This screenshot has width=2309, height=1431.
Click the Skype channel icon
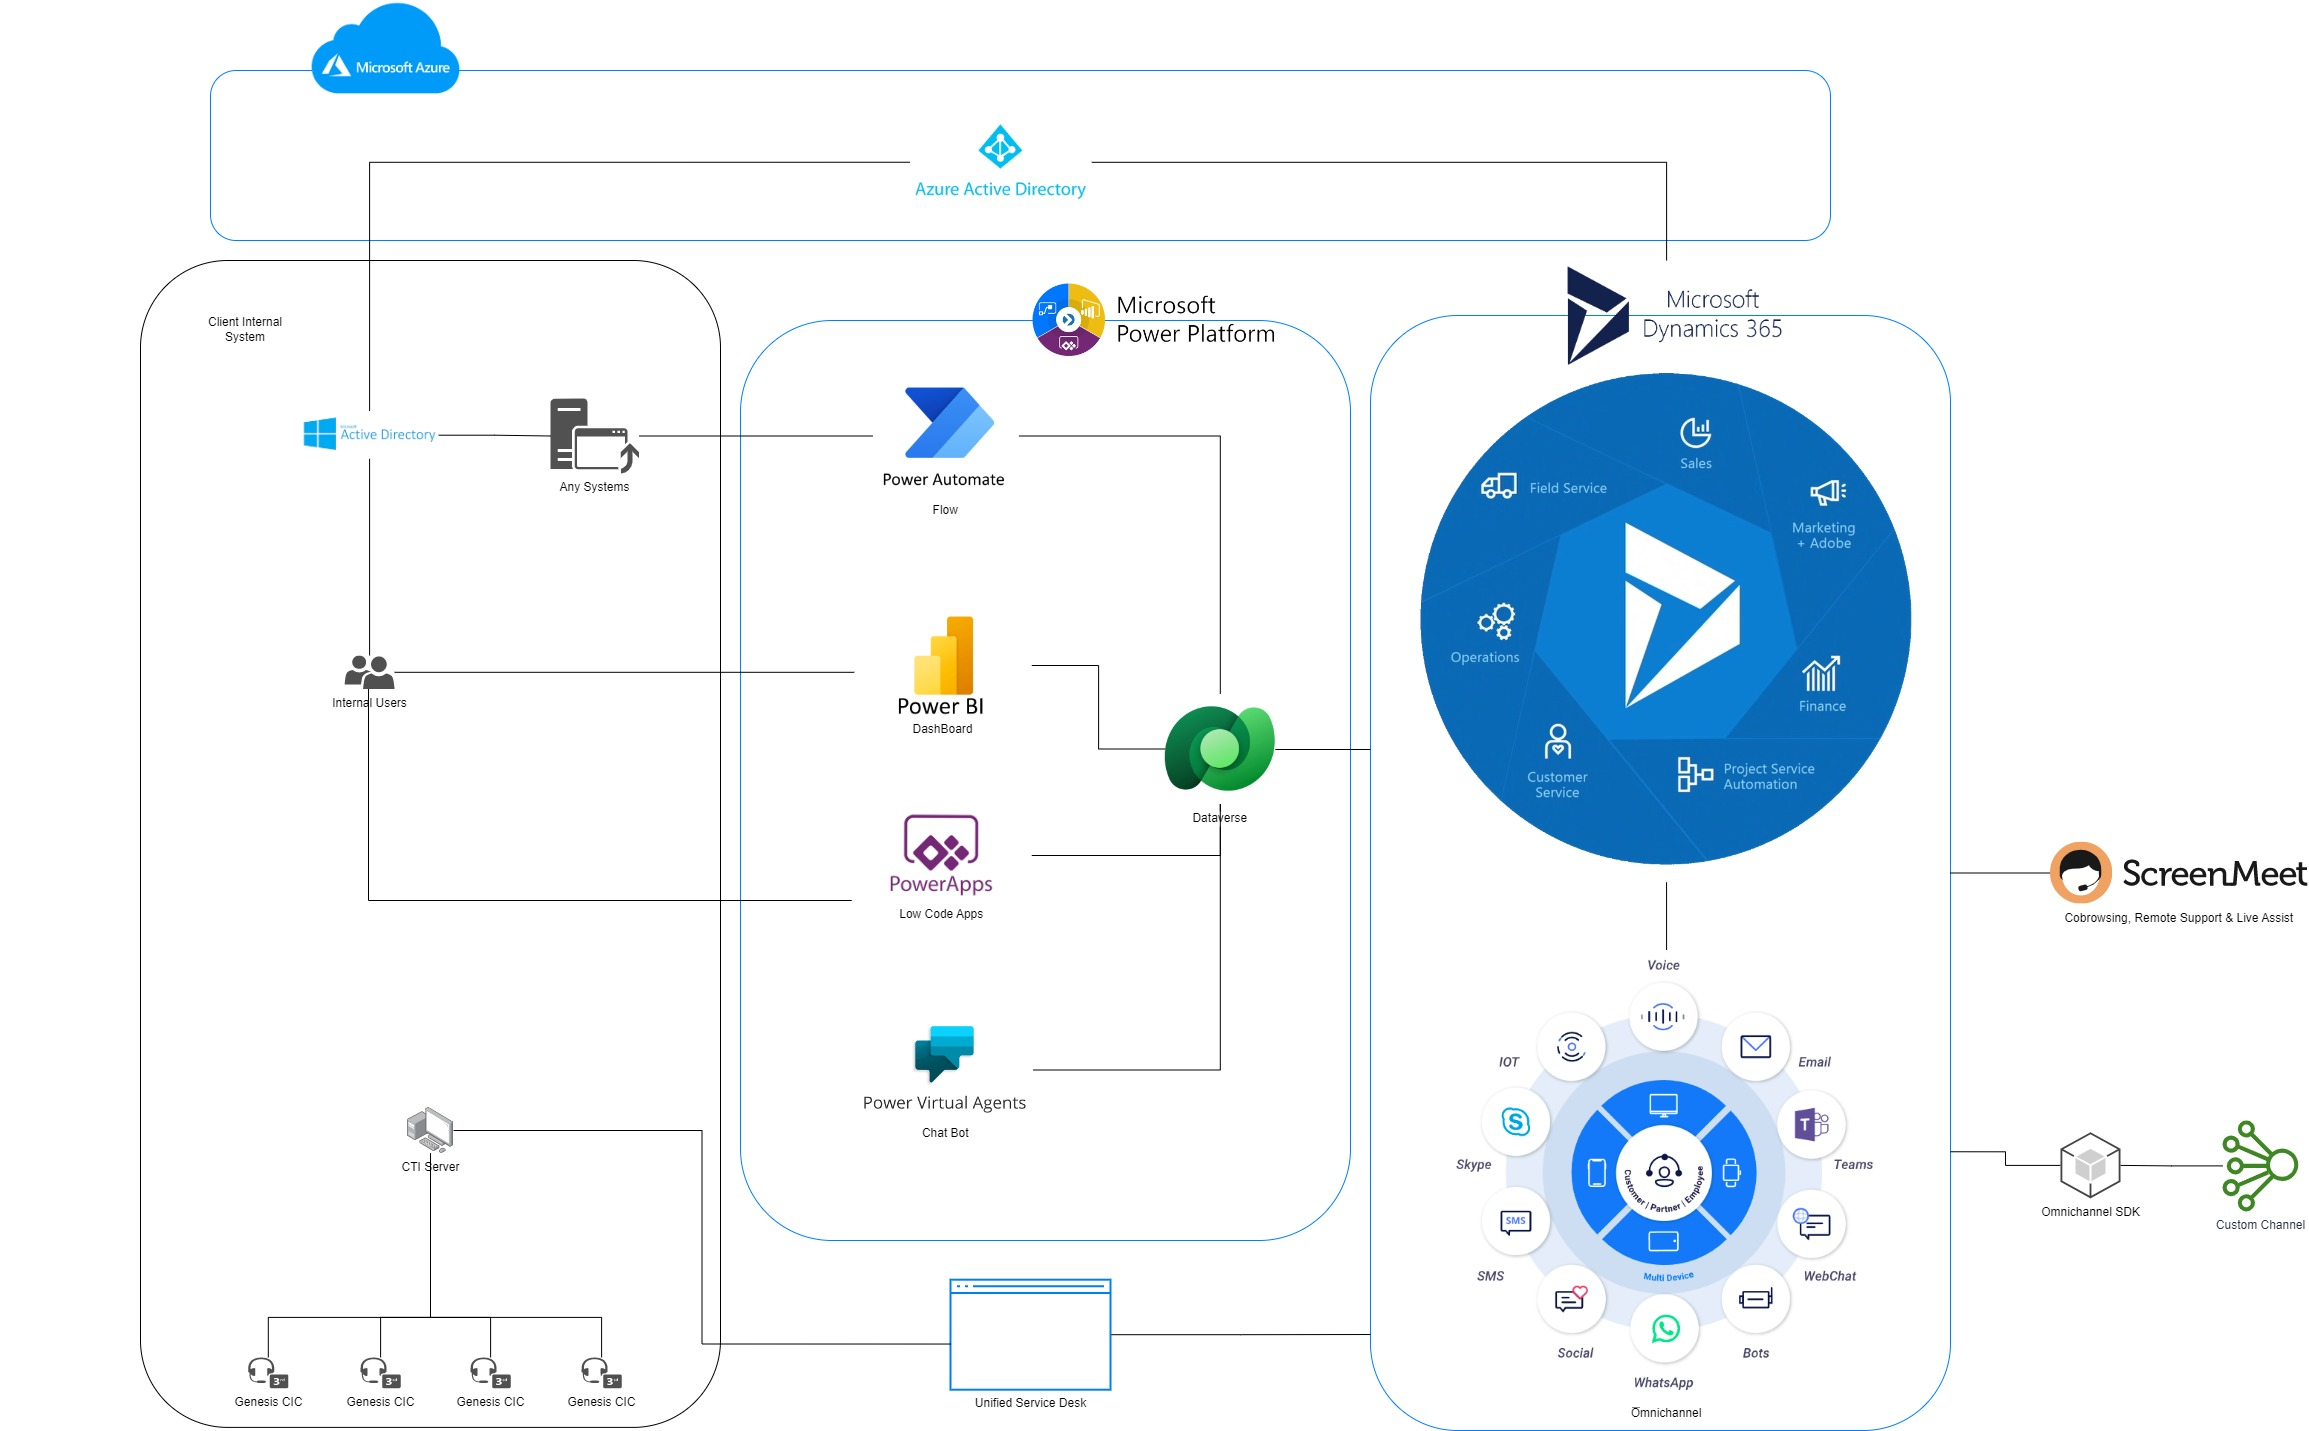point(1516,1122)
